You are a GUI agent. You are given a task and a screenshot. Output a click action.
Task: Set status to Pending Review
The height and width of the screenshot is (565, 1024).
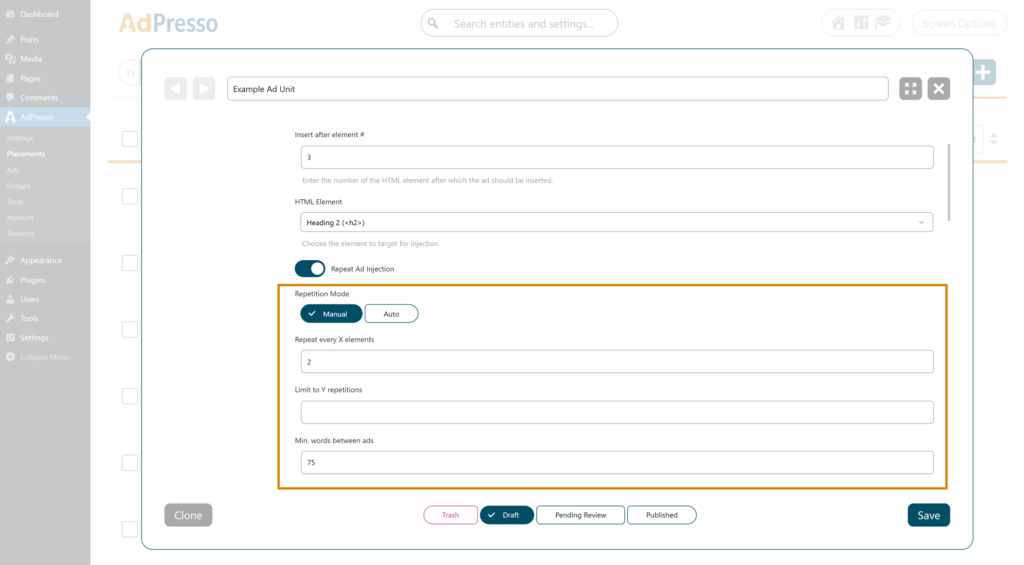[x=580, y=515]
